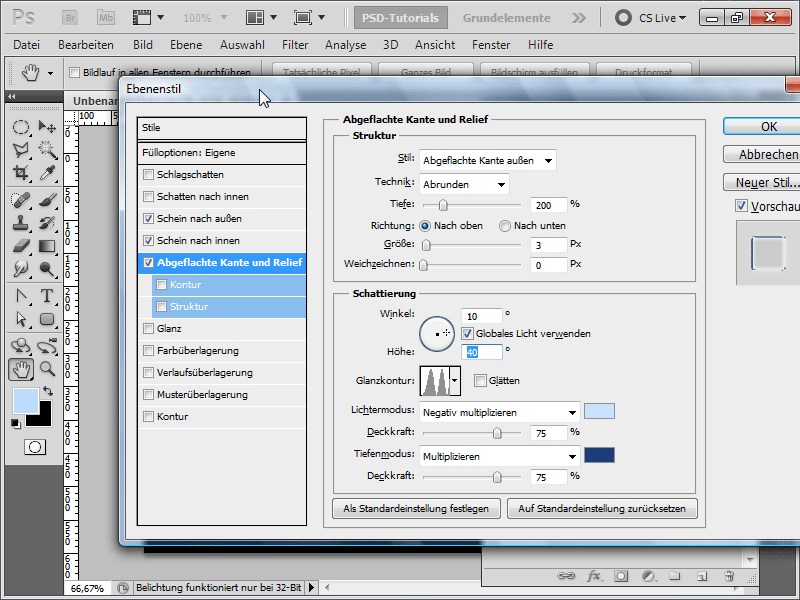Select the Magic Wand tool

47,149
